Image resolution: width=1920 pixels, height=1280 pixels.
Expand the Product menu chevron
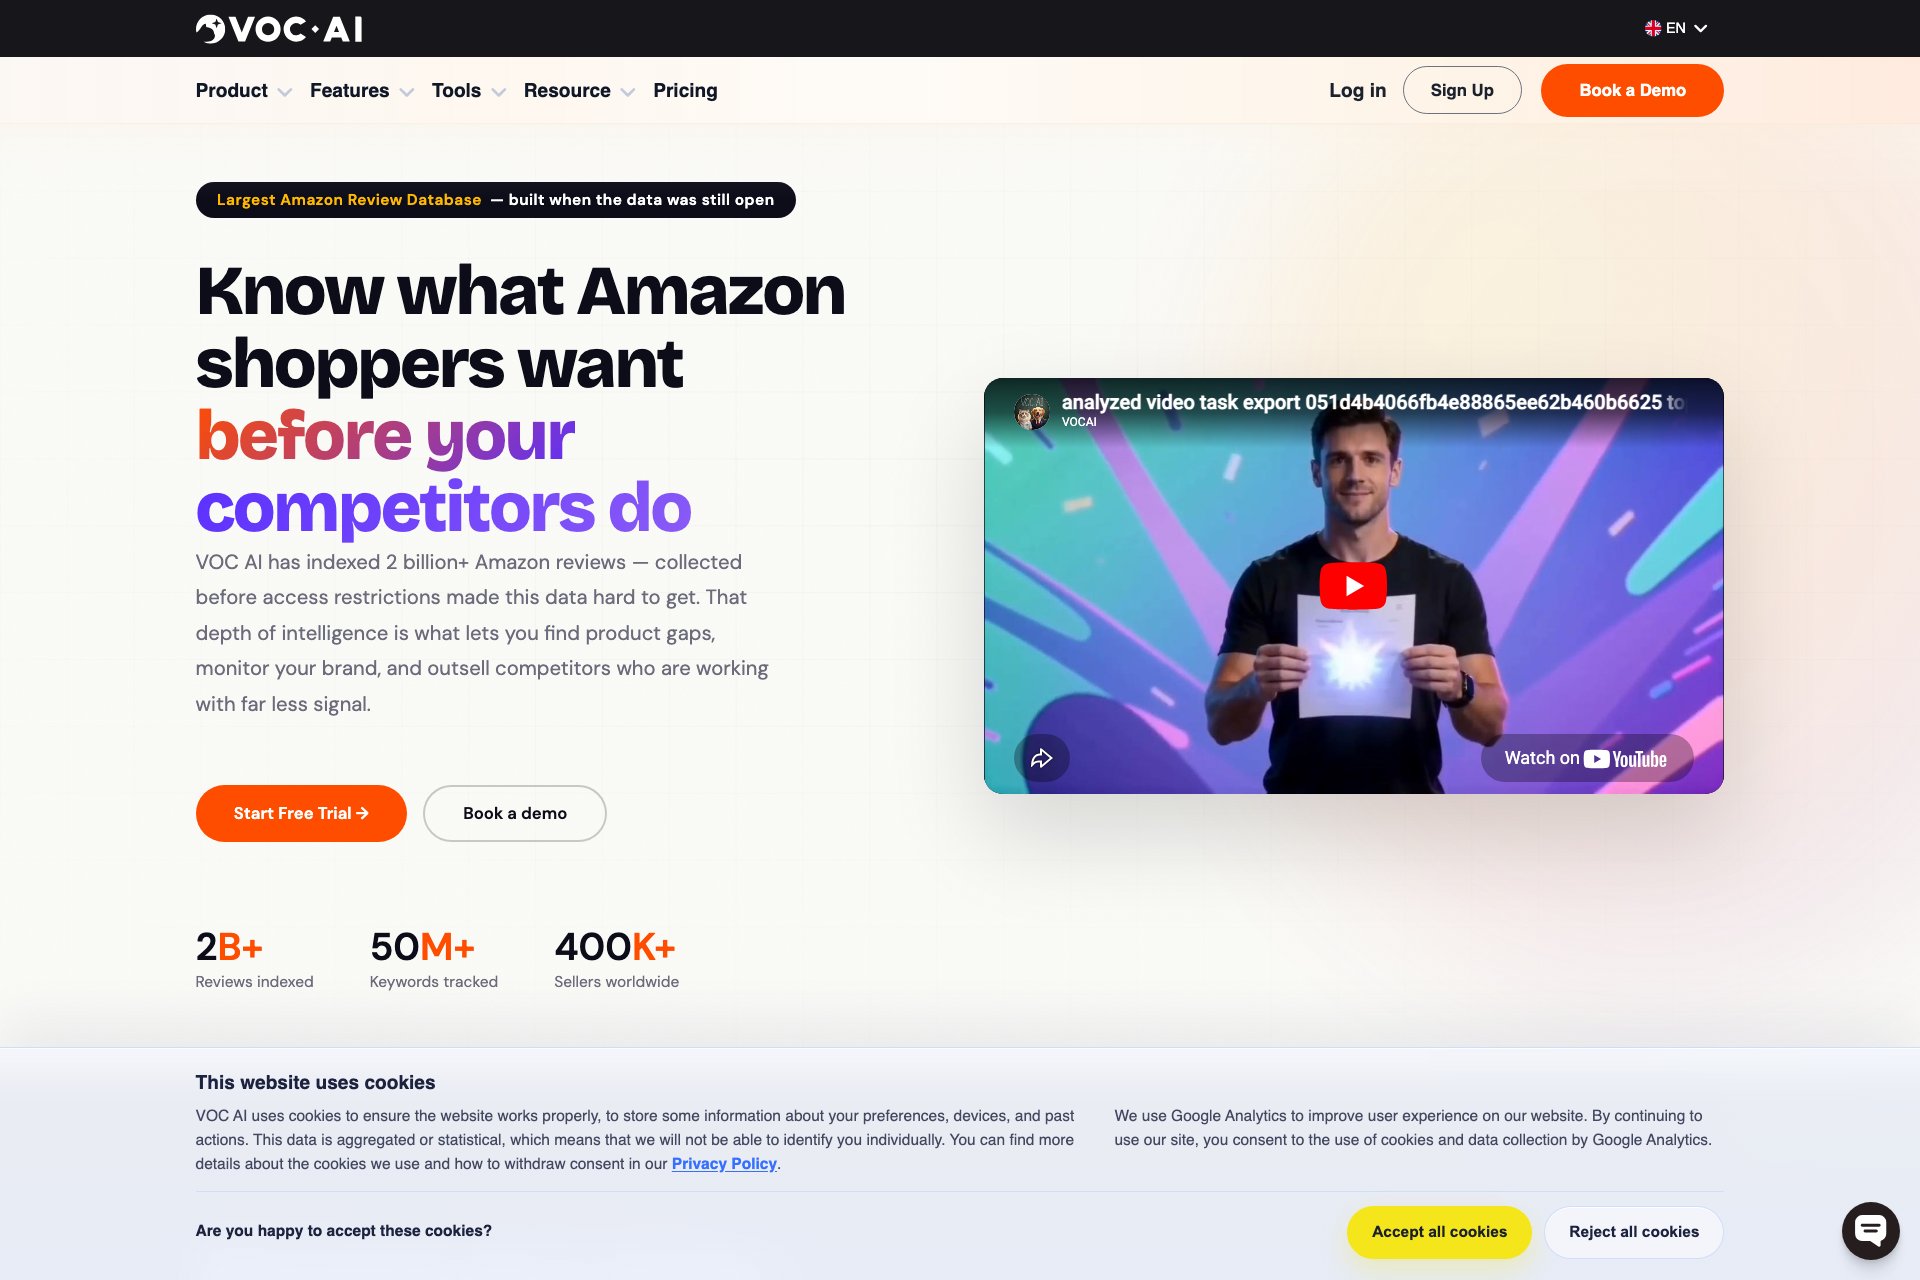(x=285, y=92)
